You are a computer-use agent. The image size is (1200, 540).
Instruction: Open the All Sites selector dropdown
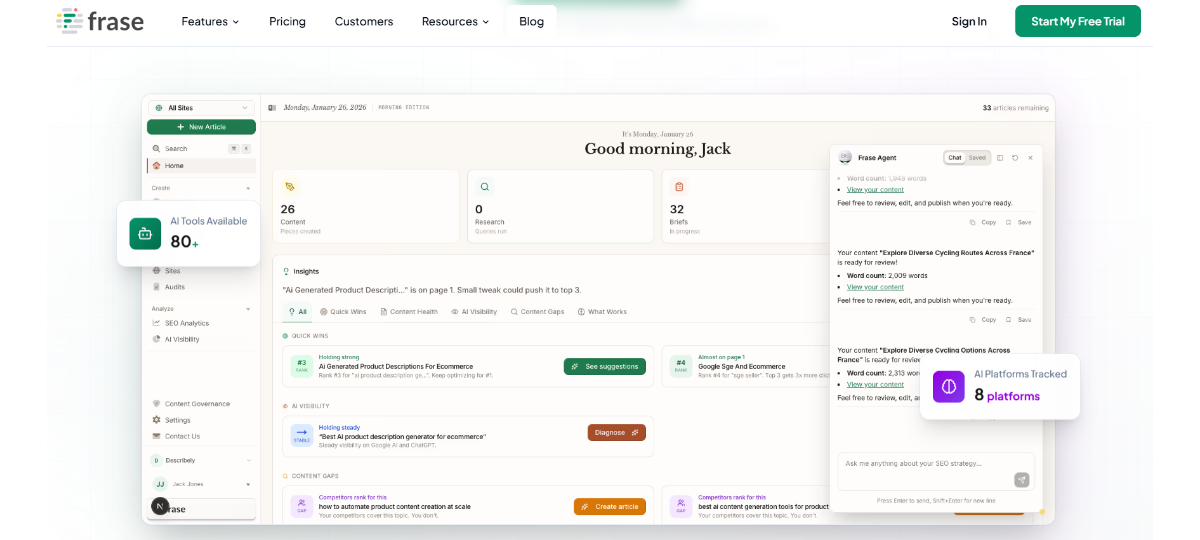(x=201, y=107)
